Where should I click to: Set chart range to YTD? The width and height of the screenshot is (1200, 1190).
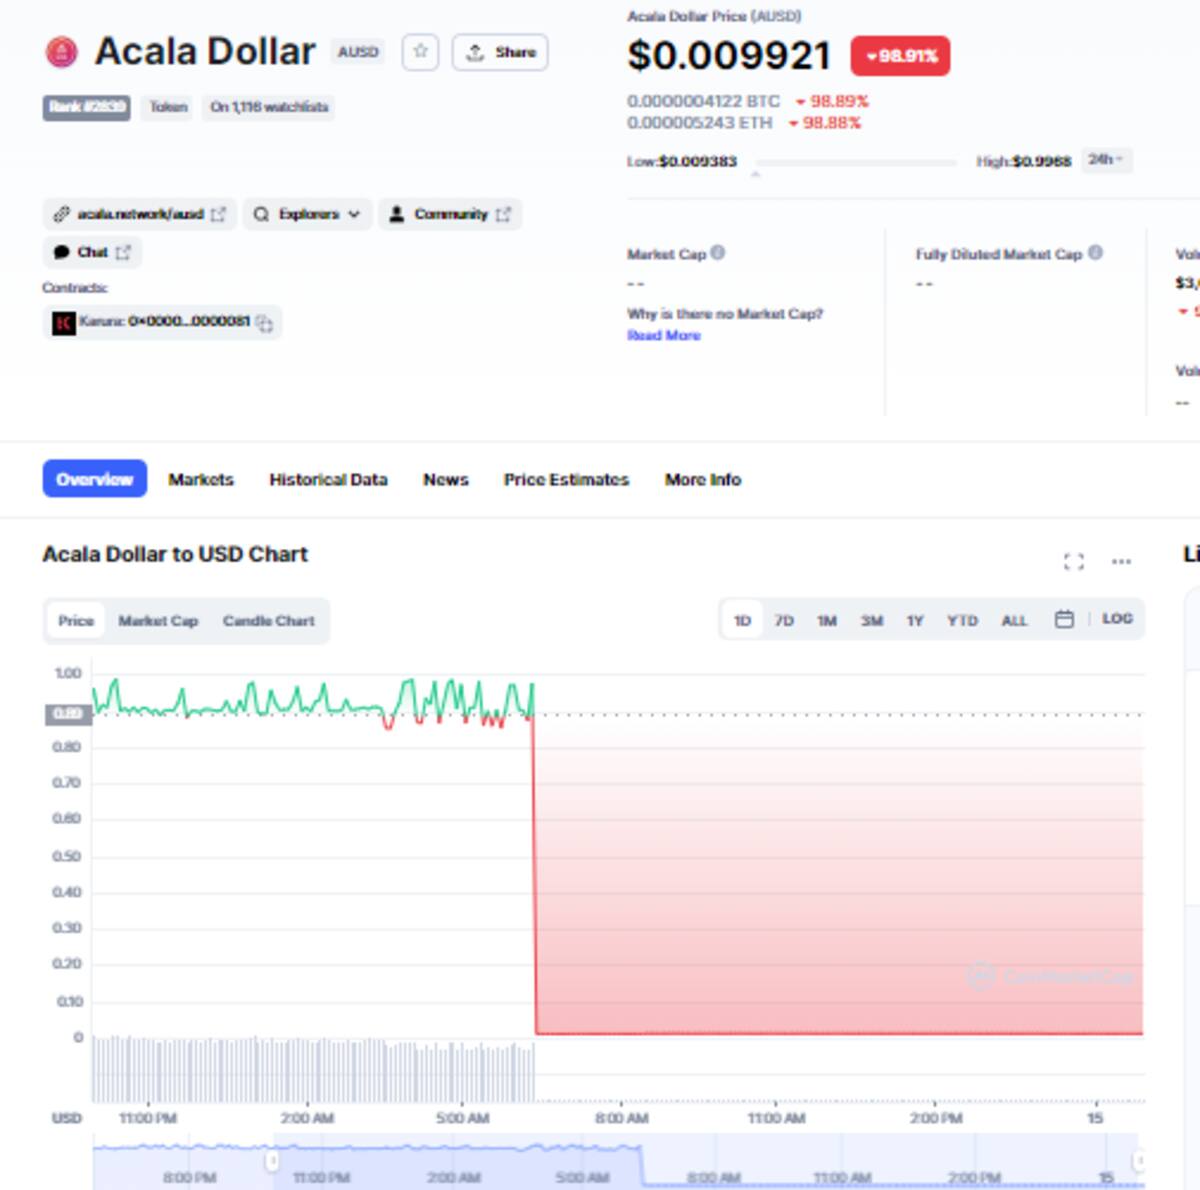coord(962,621)
